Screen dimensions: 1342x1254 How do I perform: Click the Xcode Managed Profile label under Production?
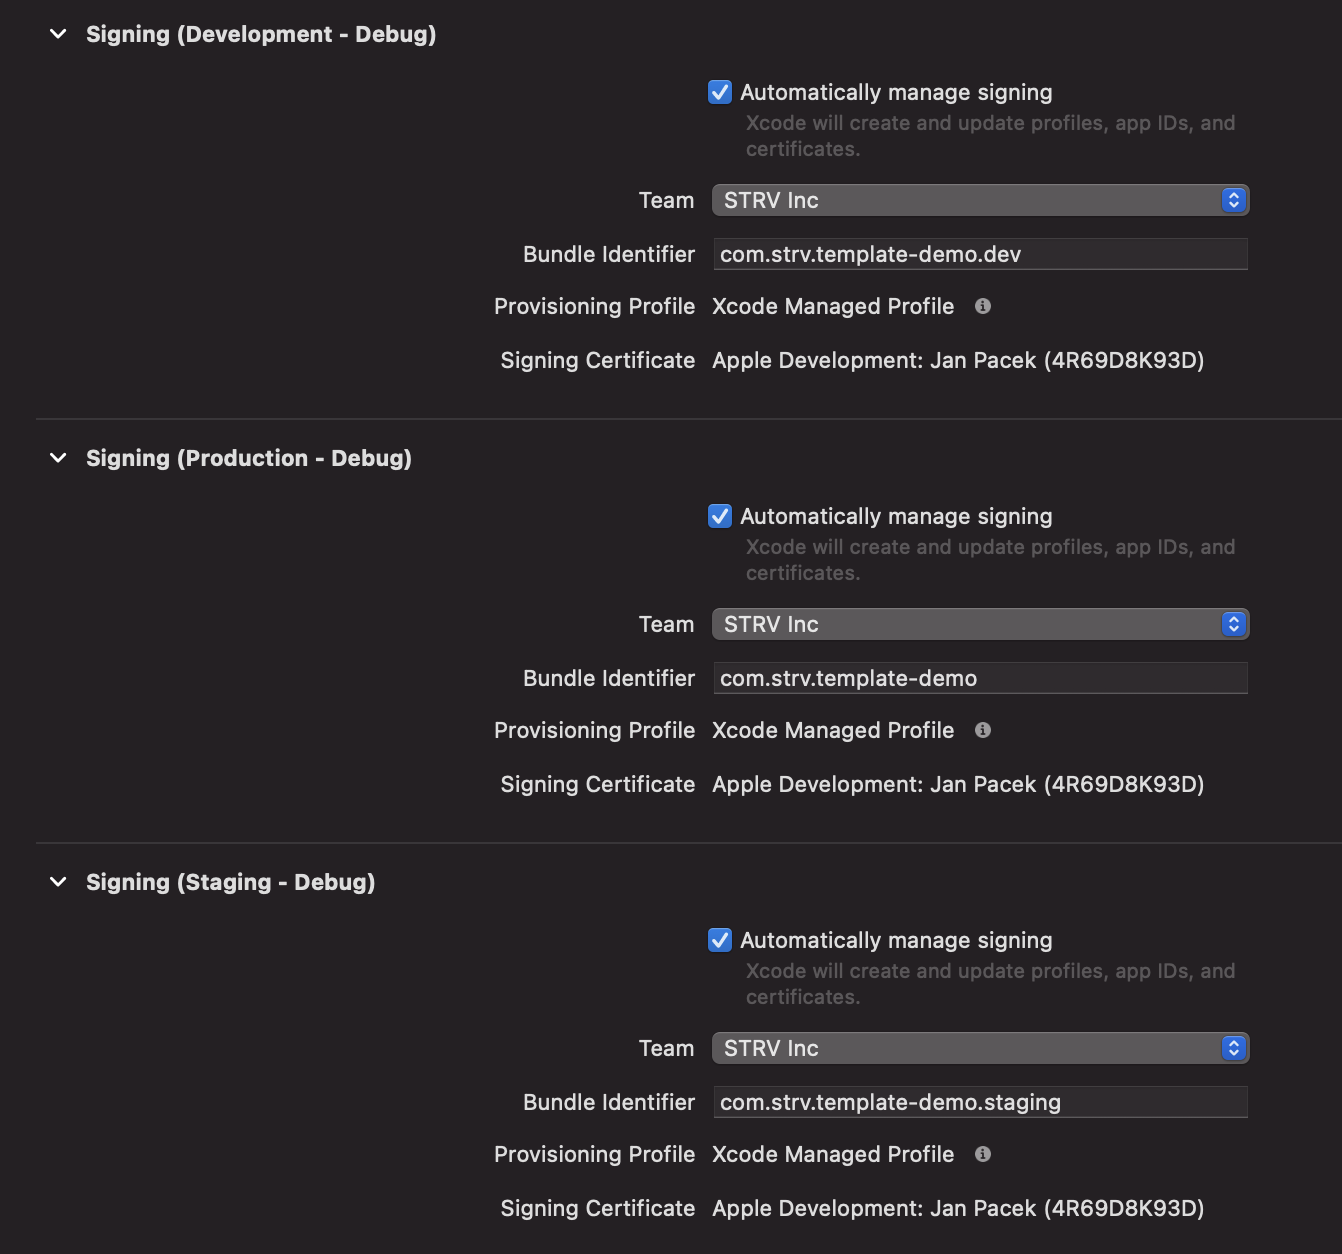[833, 730]
